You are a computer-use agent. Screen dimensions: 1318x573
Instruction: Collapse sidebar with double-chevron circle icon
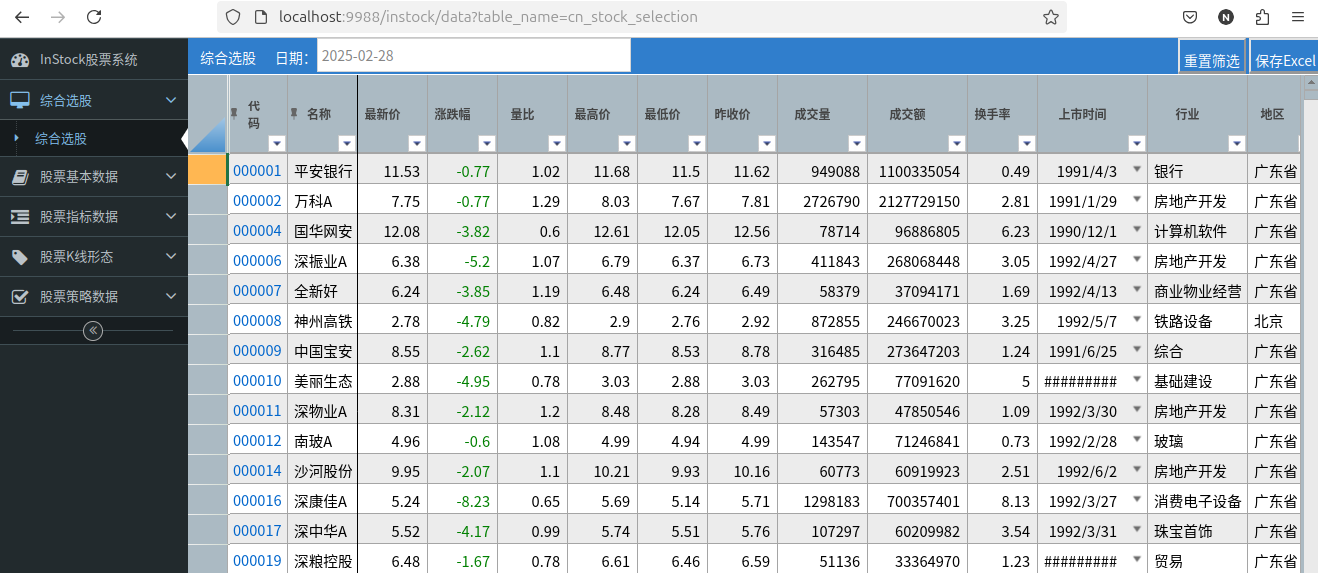pos(93,331)
